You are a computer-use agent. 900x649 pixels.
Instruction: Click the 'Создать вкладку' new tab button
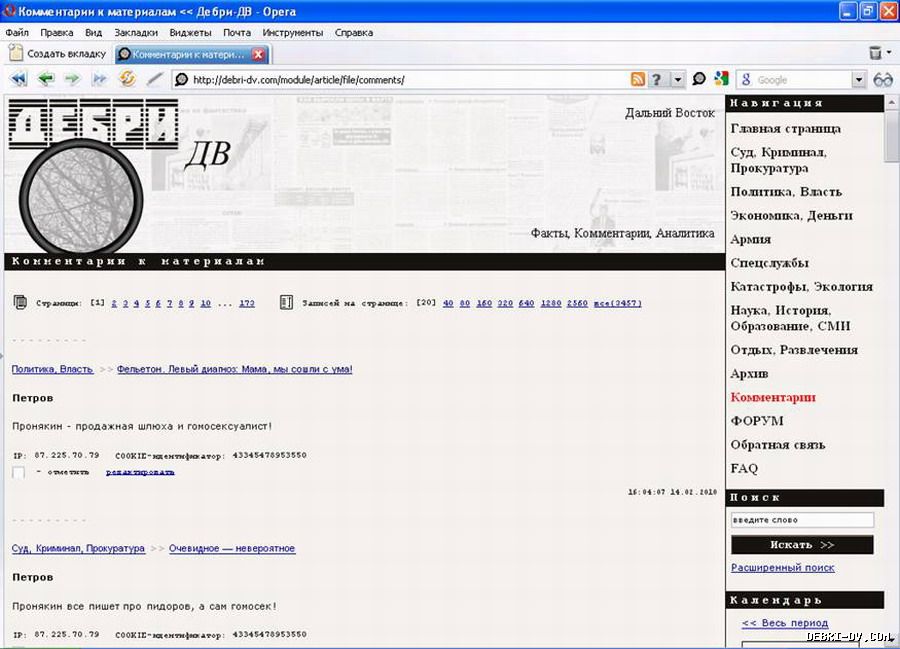[57, 54]
